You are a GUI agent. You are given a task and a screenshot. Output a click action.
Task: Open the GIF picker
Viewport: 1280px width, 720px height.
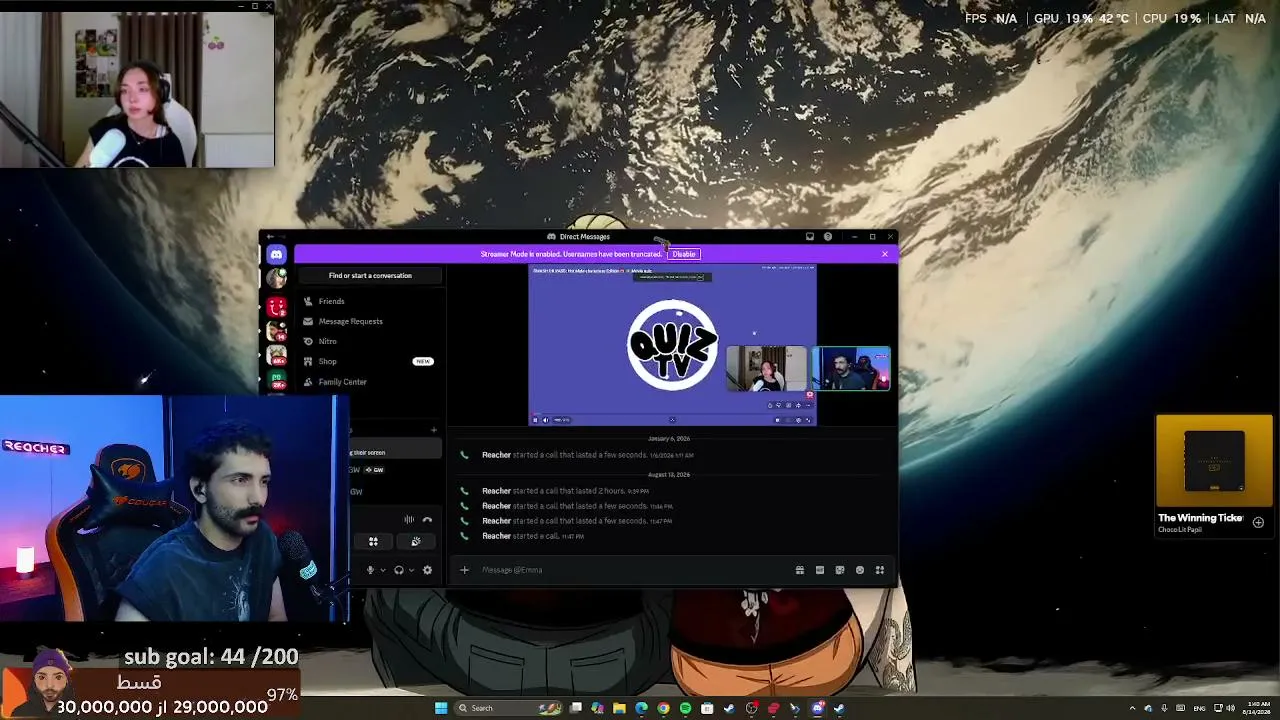[820, 570]
